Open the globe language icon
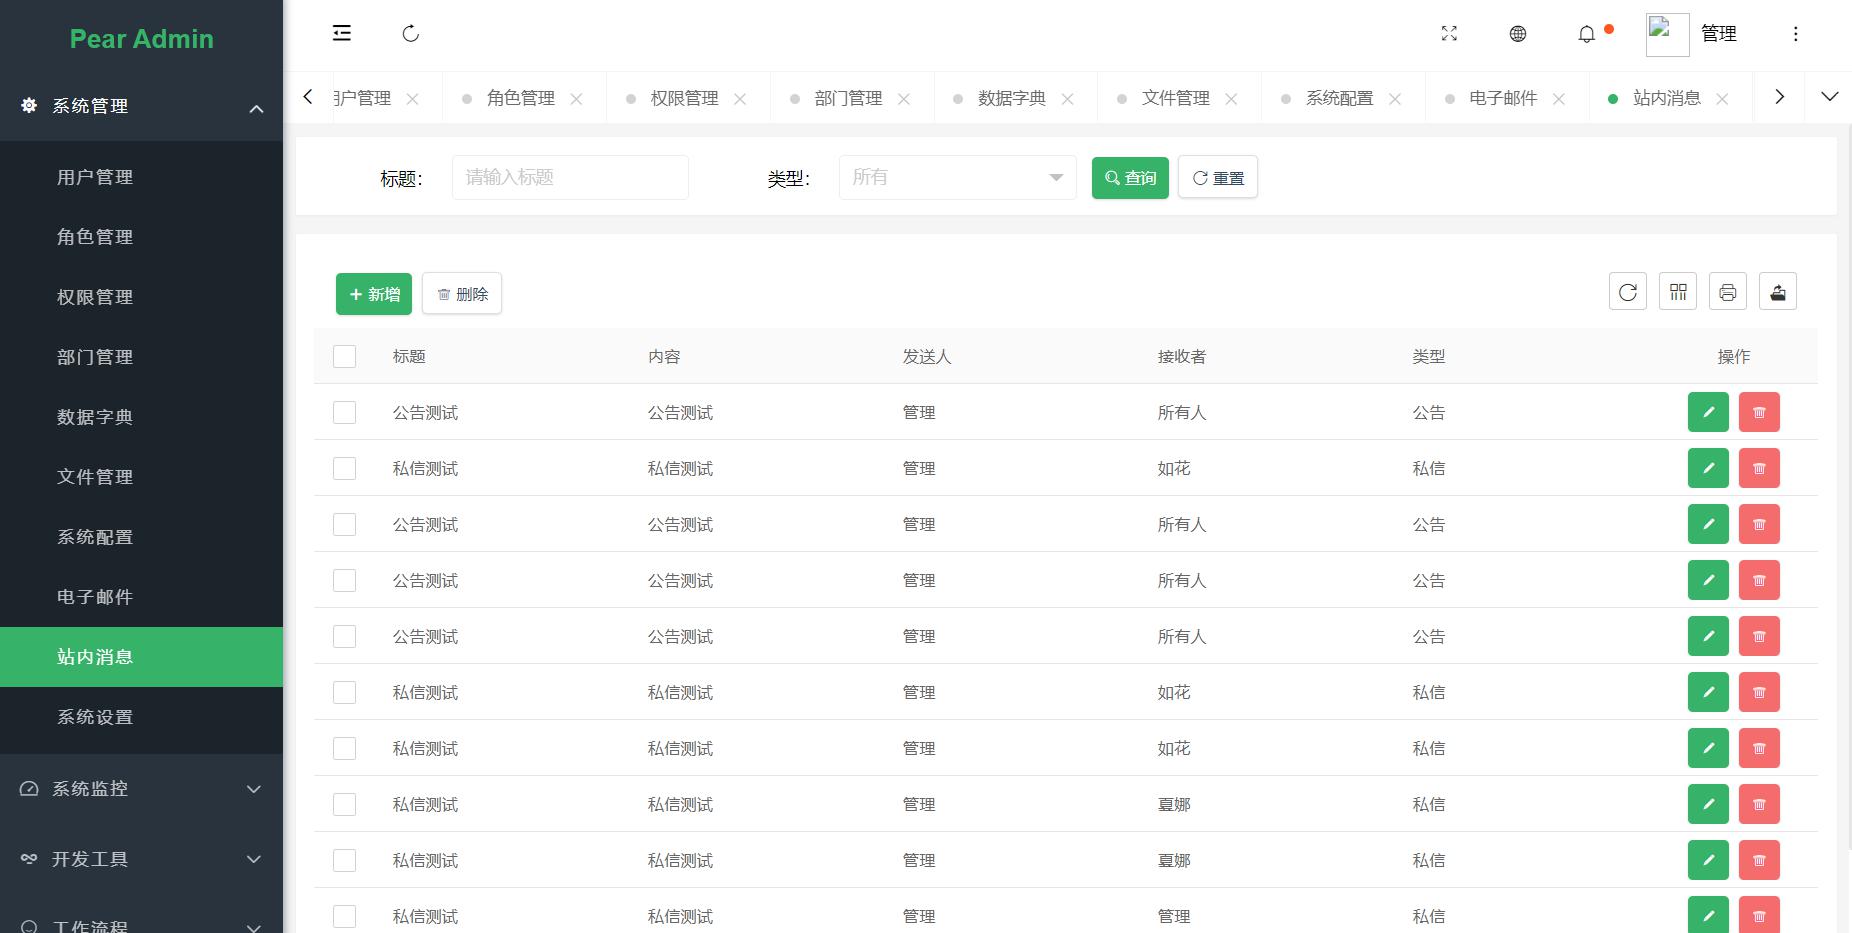The width and height of the screenshot is (1852, 933). tap(1518, 34)
